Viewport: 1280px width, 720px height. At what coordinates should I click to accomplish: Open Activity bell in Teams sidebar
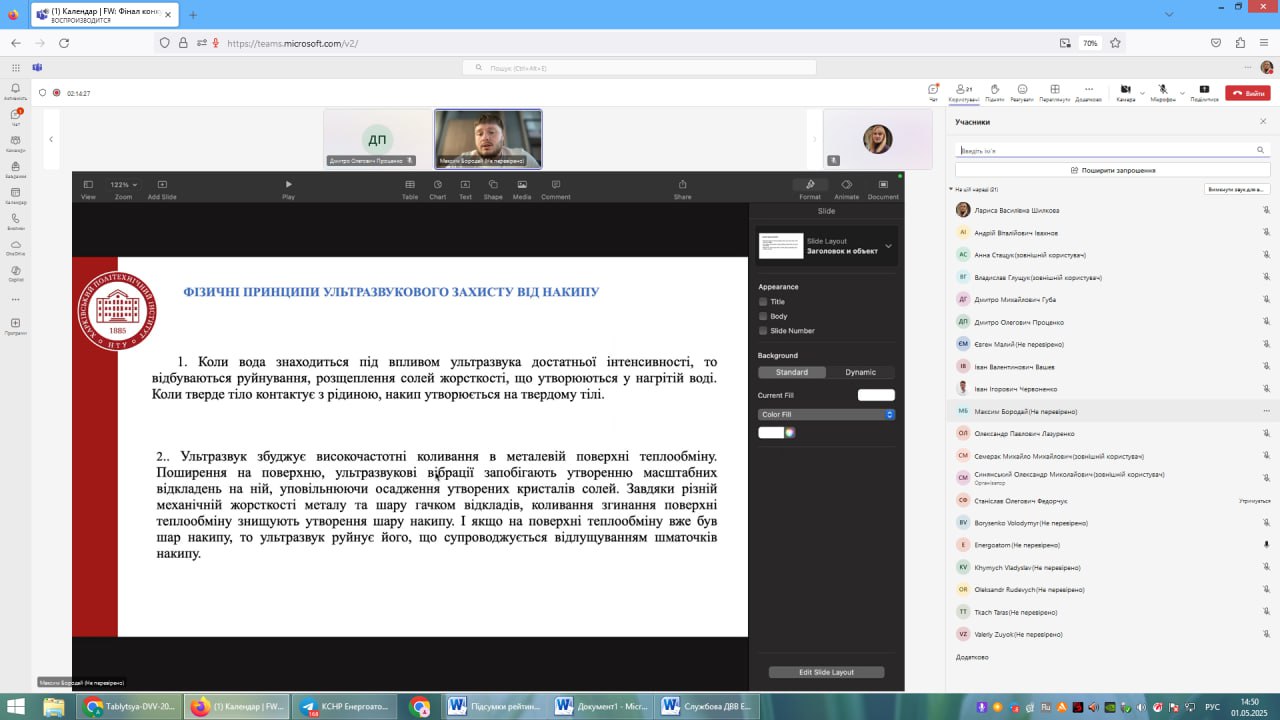click(16, 89)
